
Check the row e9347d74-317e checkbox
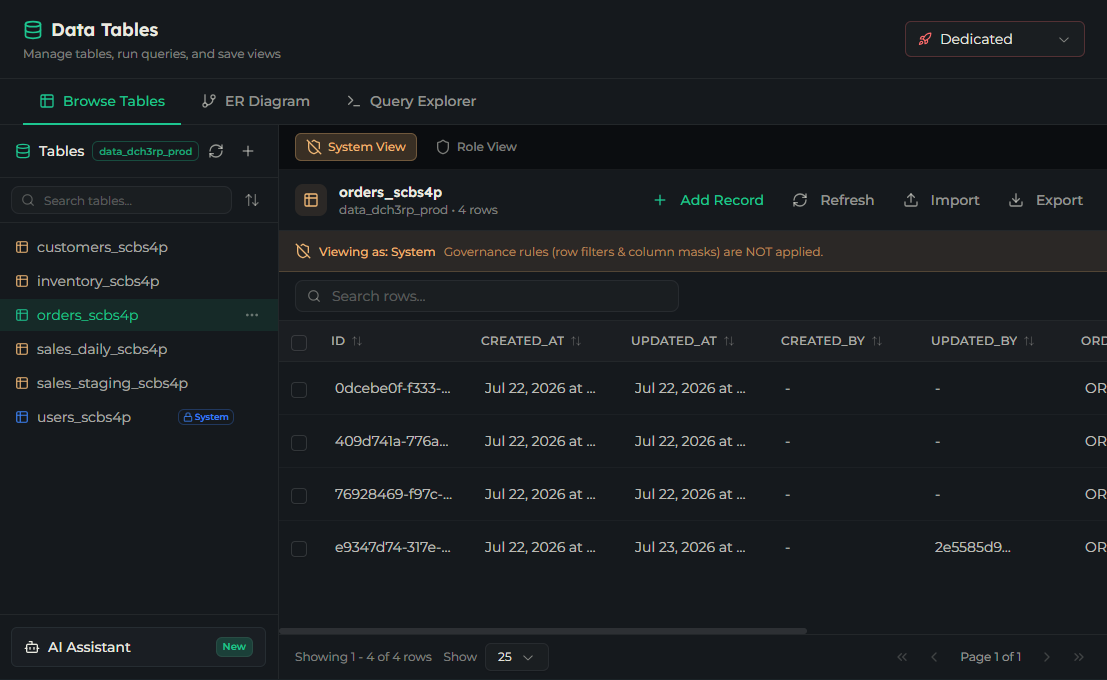click(299, 548)
